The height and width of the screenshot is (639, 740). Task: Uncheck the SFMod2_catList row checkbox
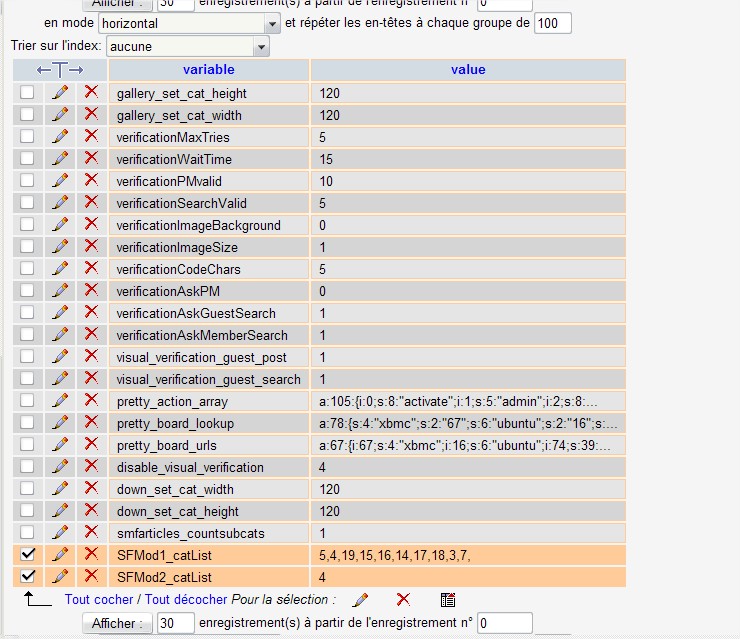point(27,576)
